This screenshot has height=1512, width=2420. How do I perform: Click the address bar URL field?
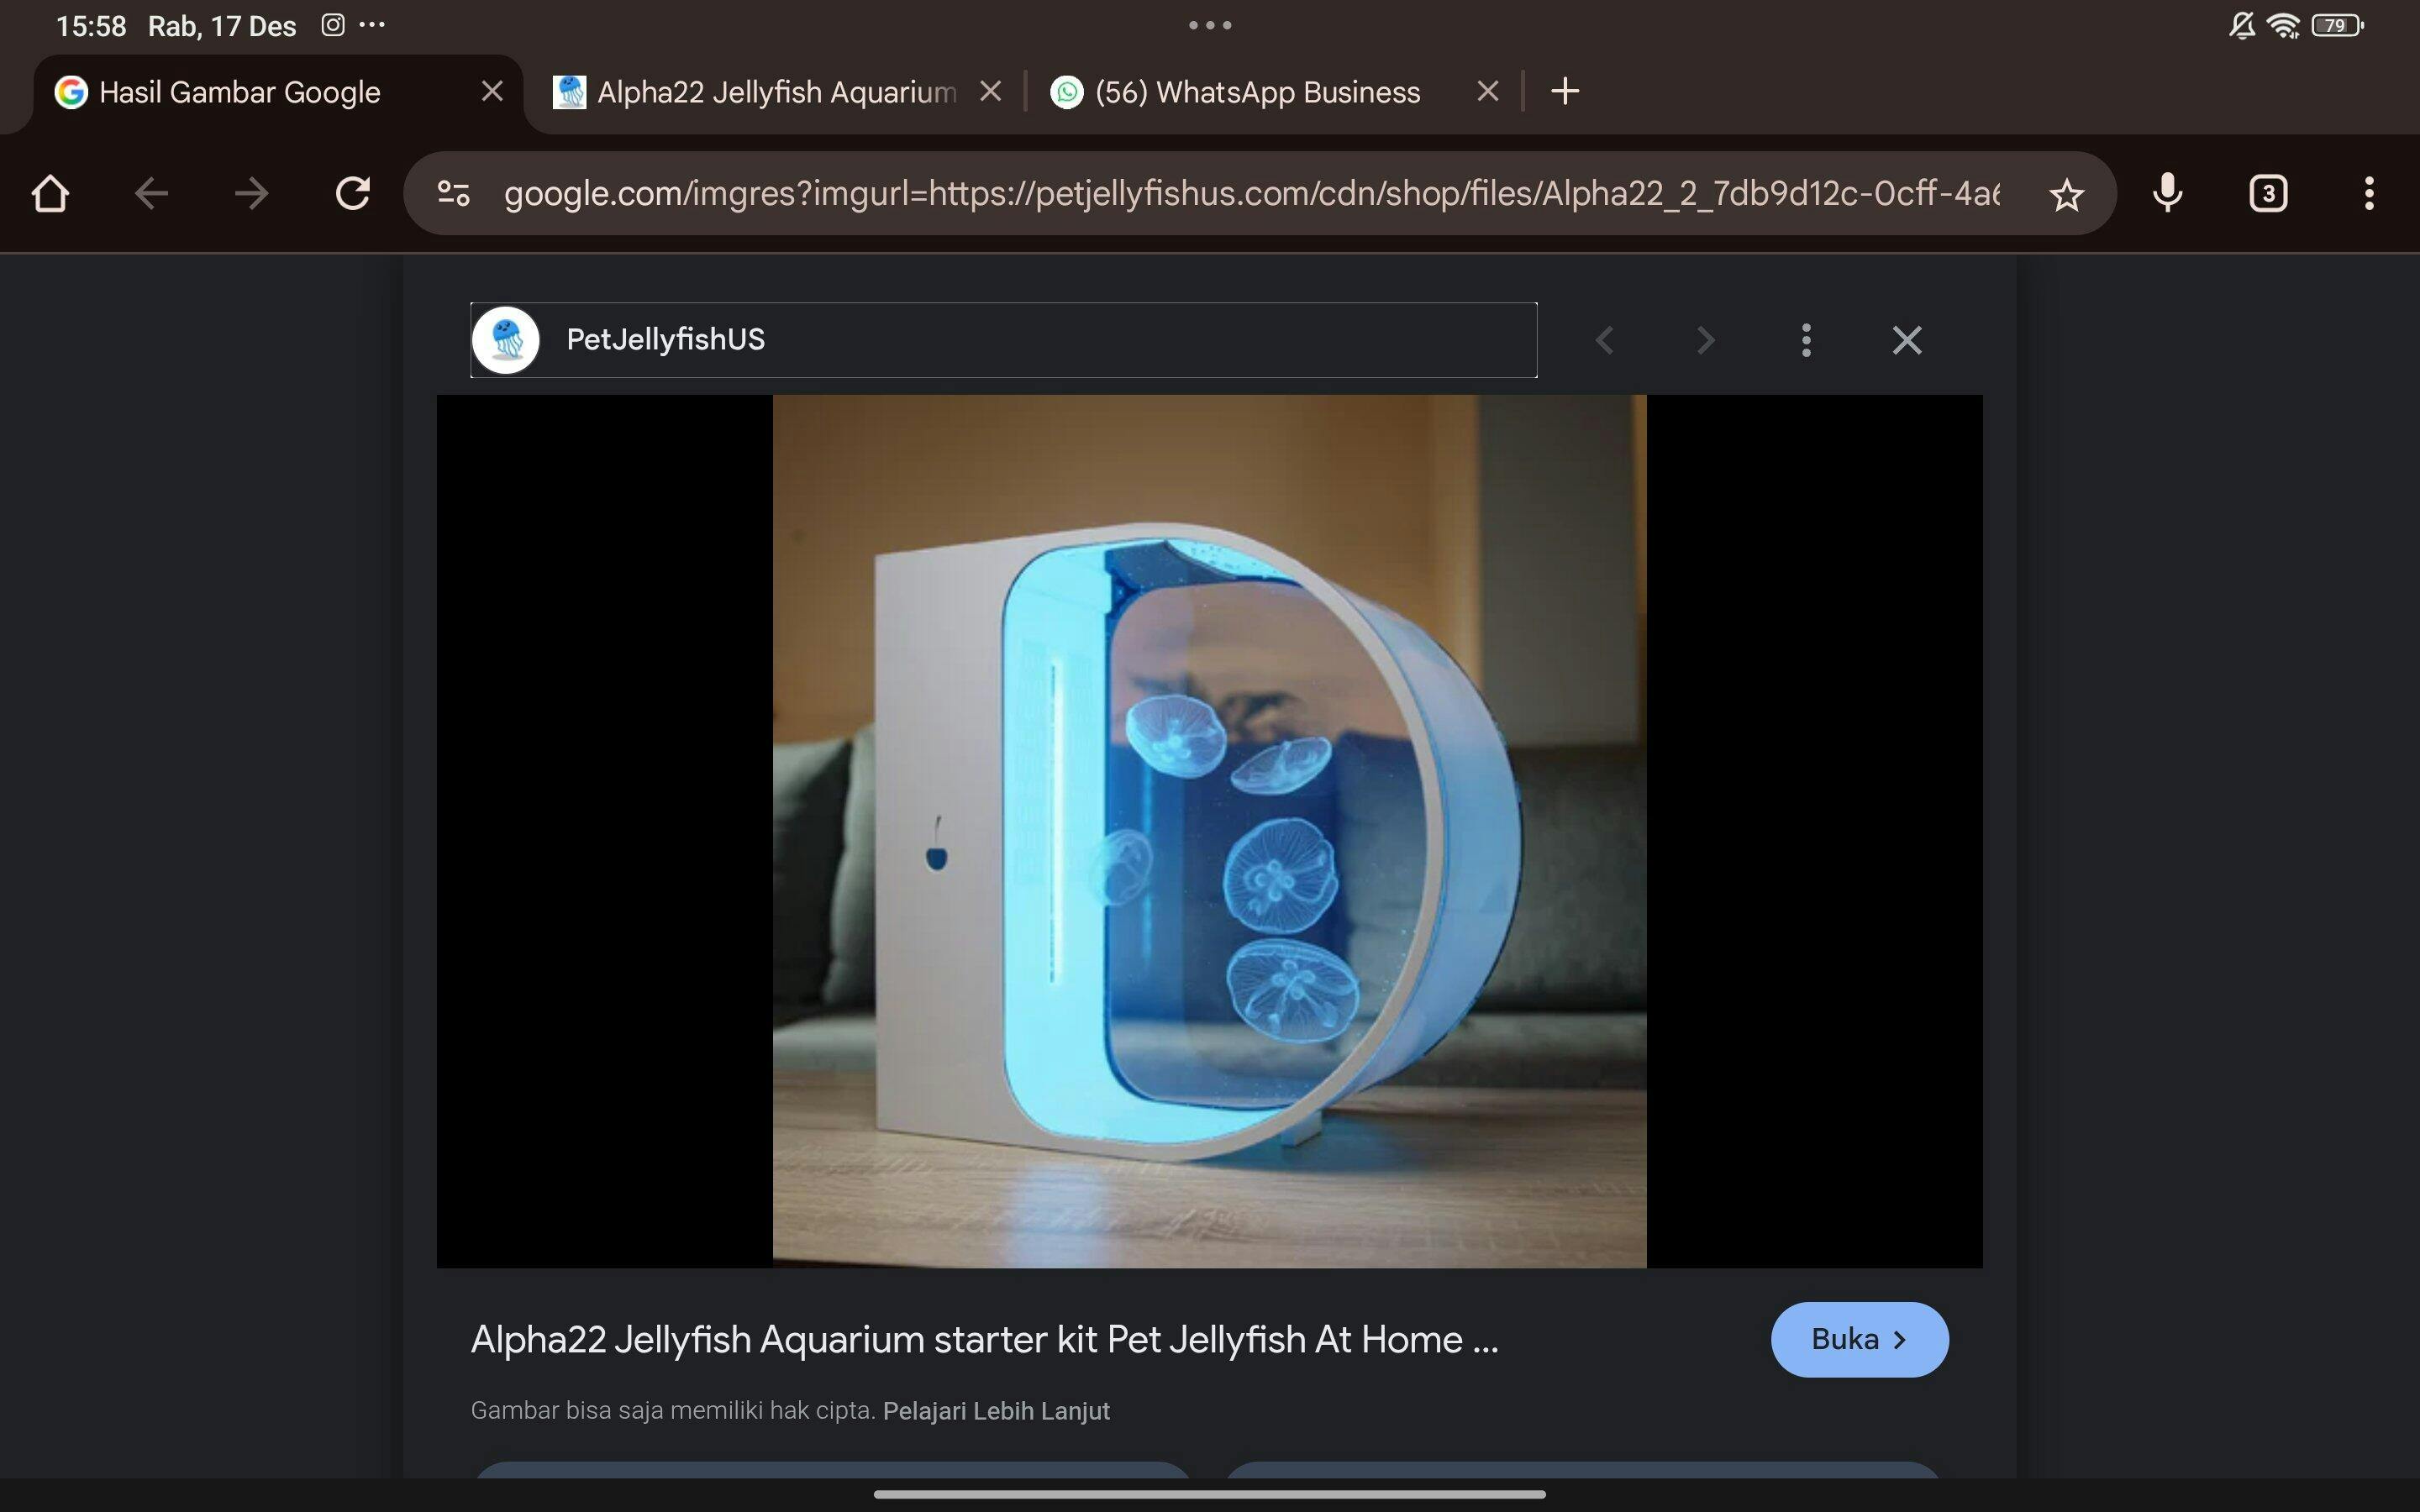(x=1250, y=193)
